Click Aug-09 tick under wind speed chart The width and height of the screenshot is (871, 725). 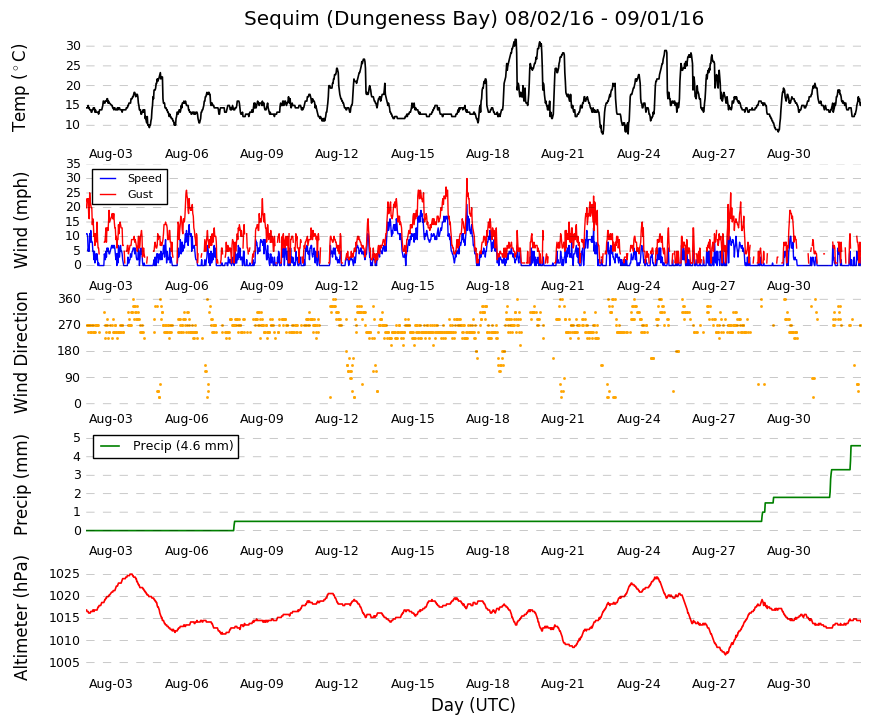click(x=262, y=286)
